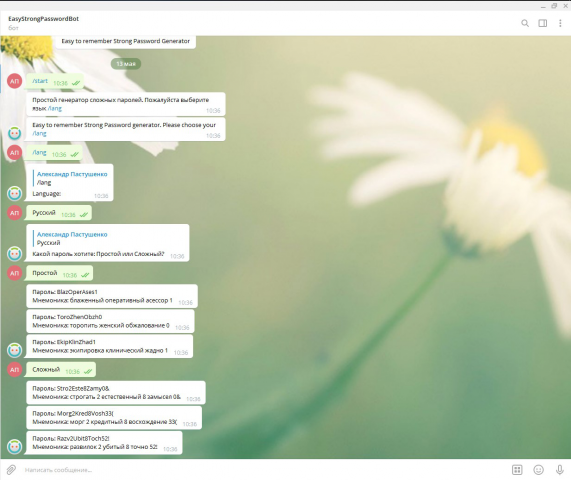
Task: Click the Простой sent message
Action: click(x=59, y=274)
